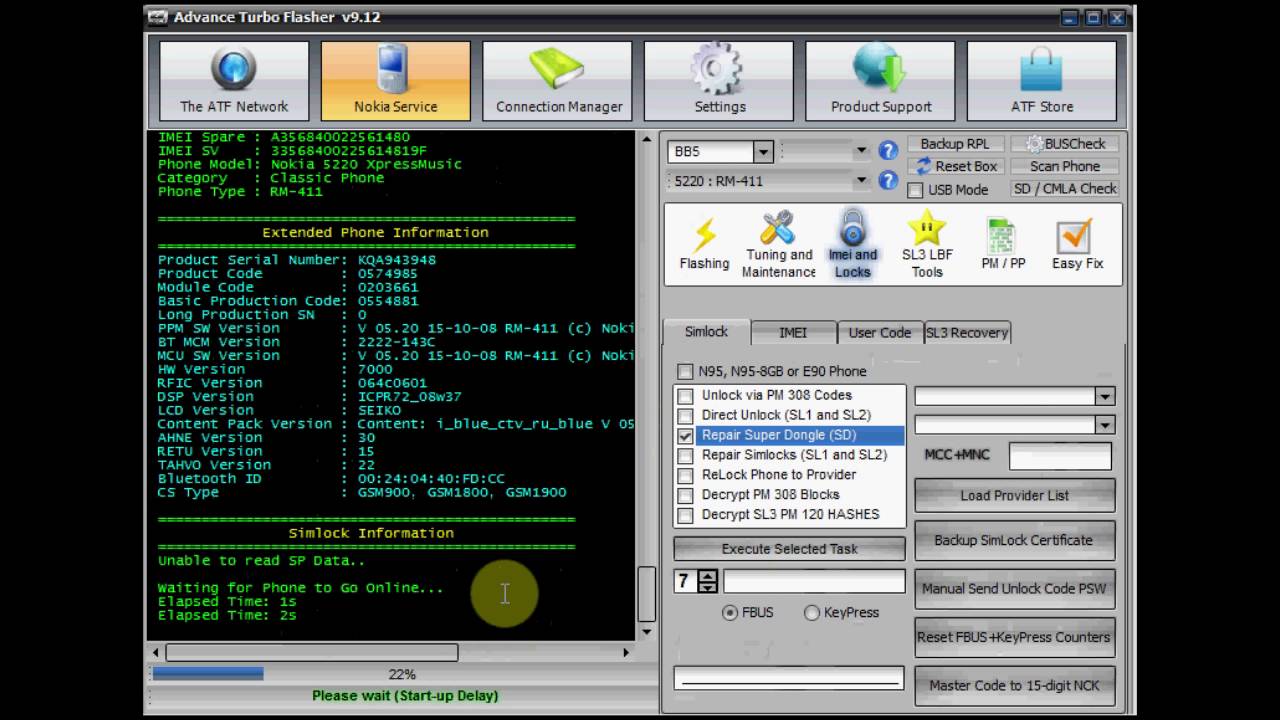The height and width of the screenshot is (720, 1280).
Task: Click Reset FBUS+KeyPress Counters button
Action: click(1014, 637)
